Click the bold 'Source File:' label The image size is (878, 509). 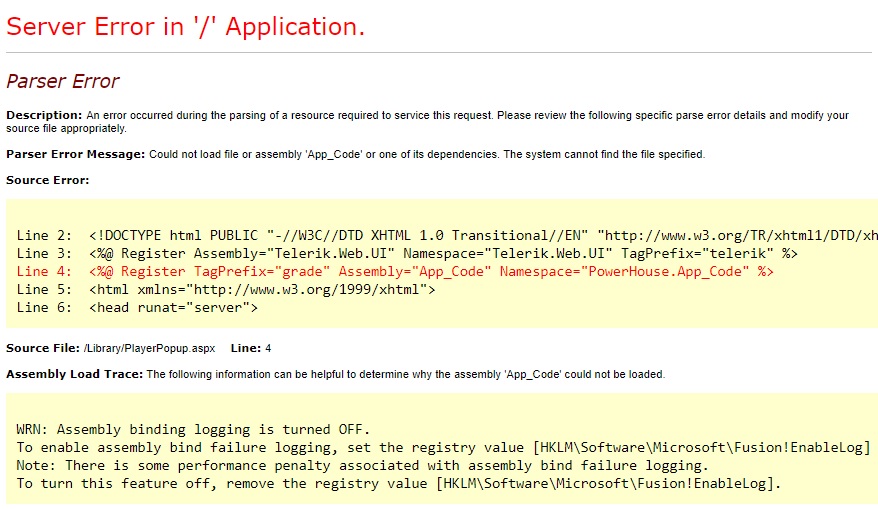click(x=43, y=348)
